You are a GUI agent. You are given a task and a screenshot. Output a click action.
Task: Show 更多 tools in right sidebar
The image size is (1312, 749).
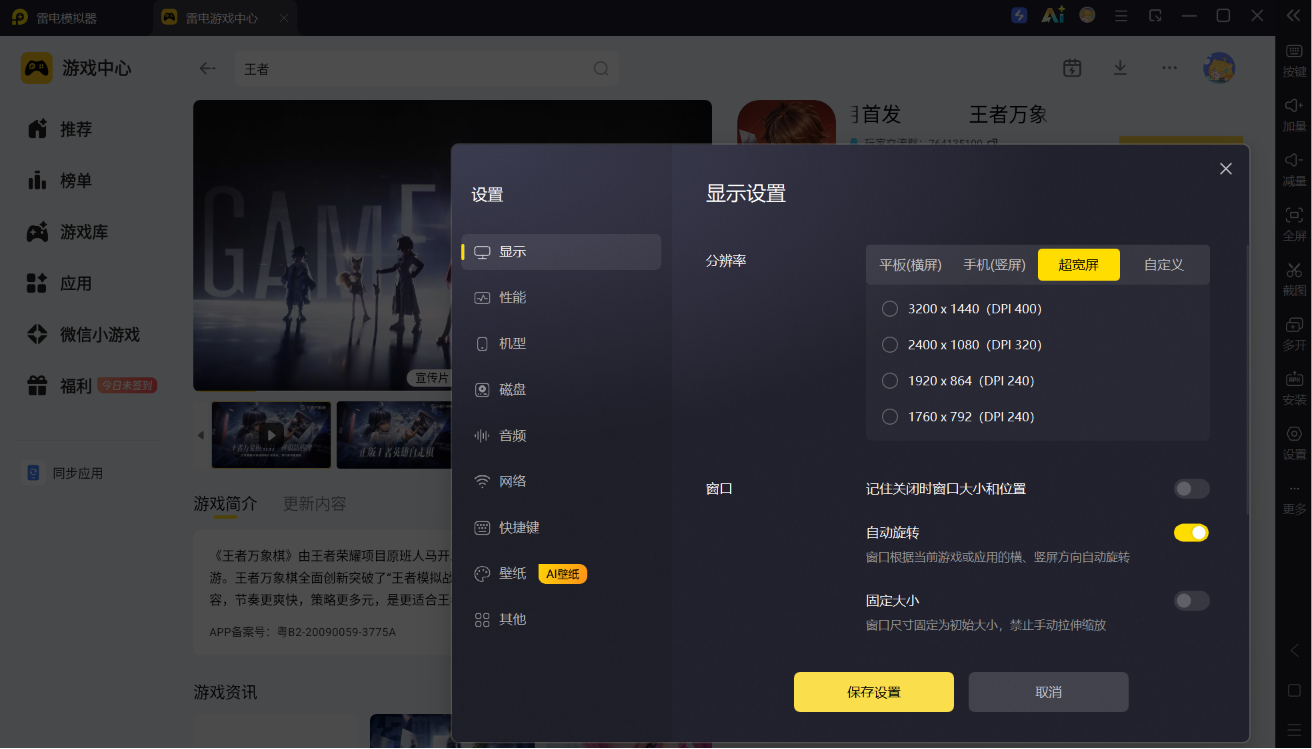coord(1294,497)
